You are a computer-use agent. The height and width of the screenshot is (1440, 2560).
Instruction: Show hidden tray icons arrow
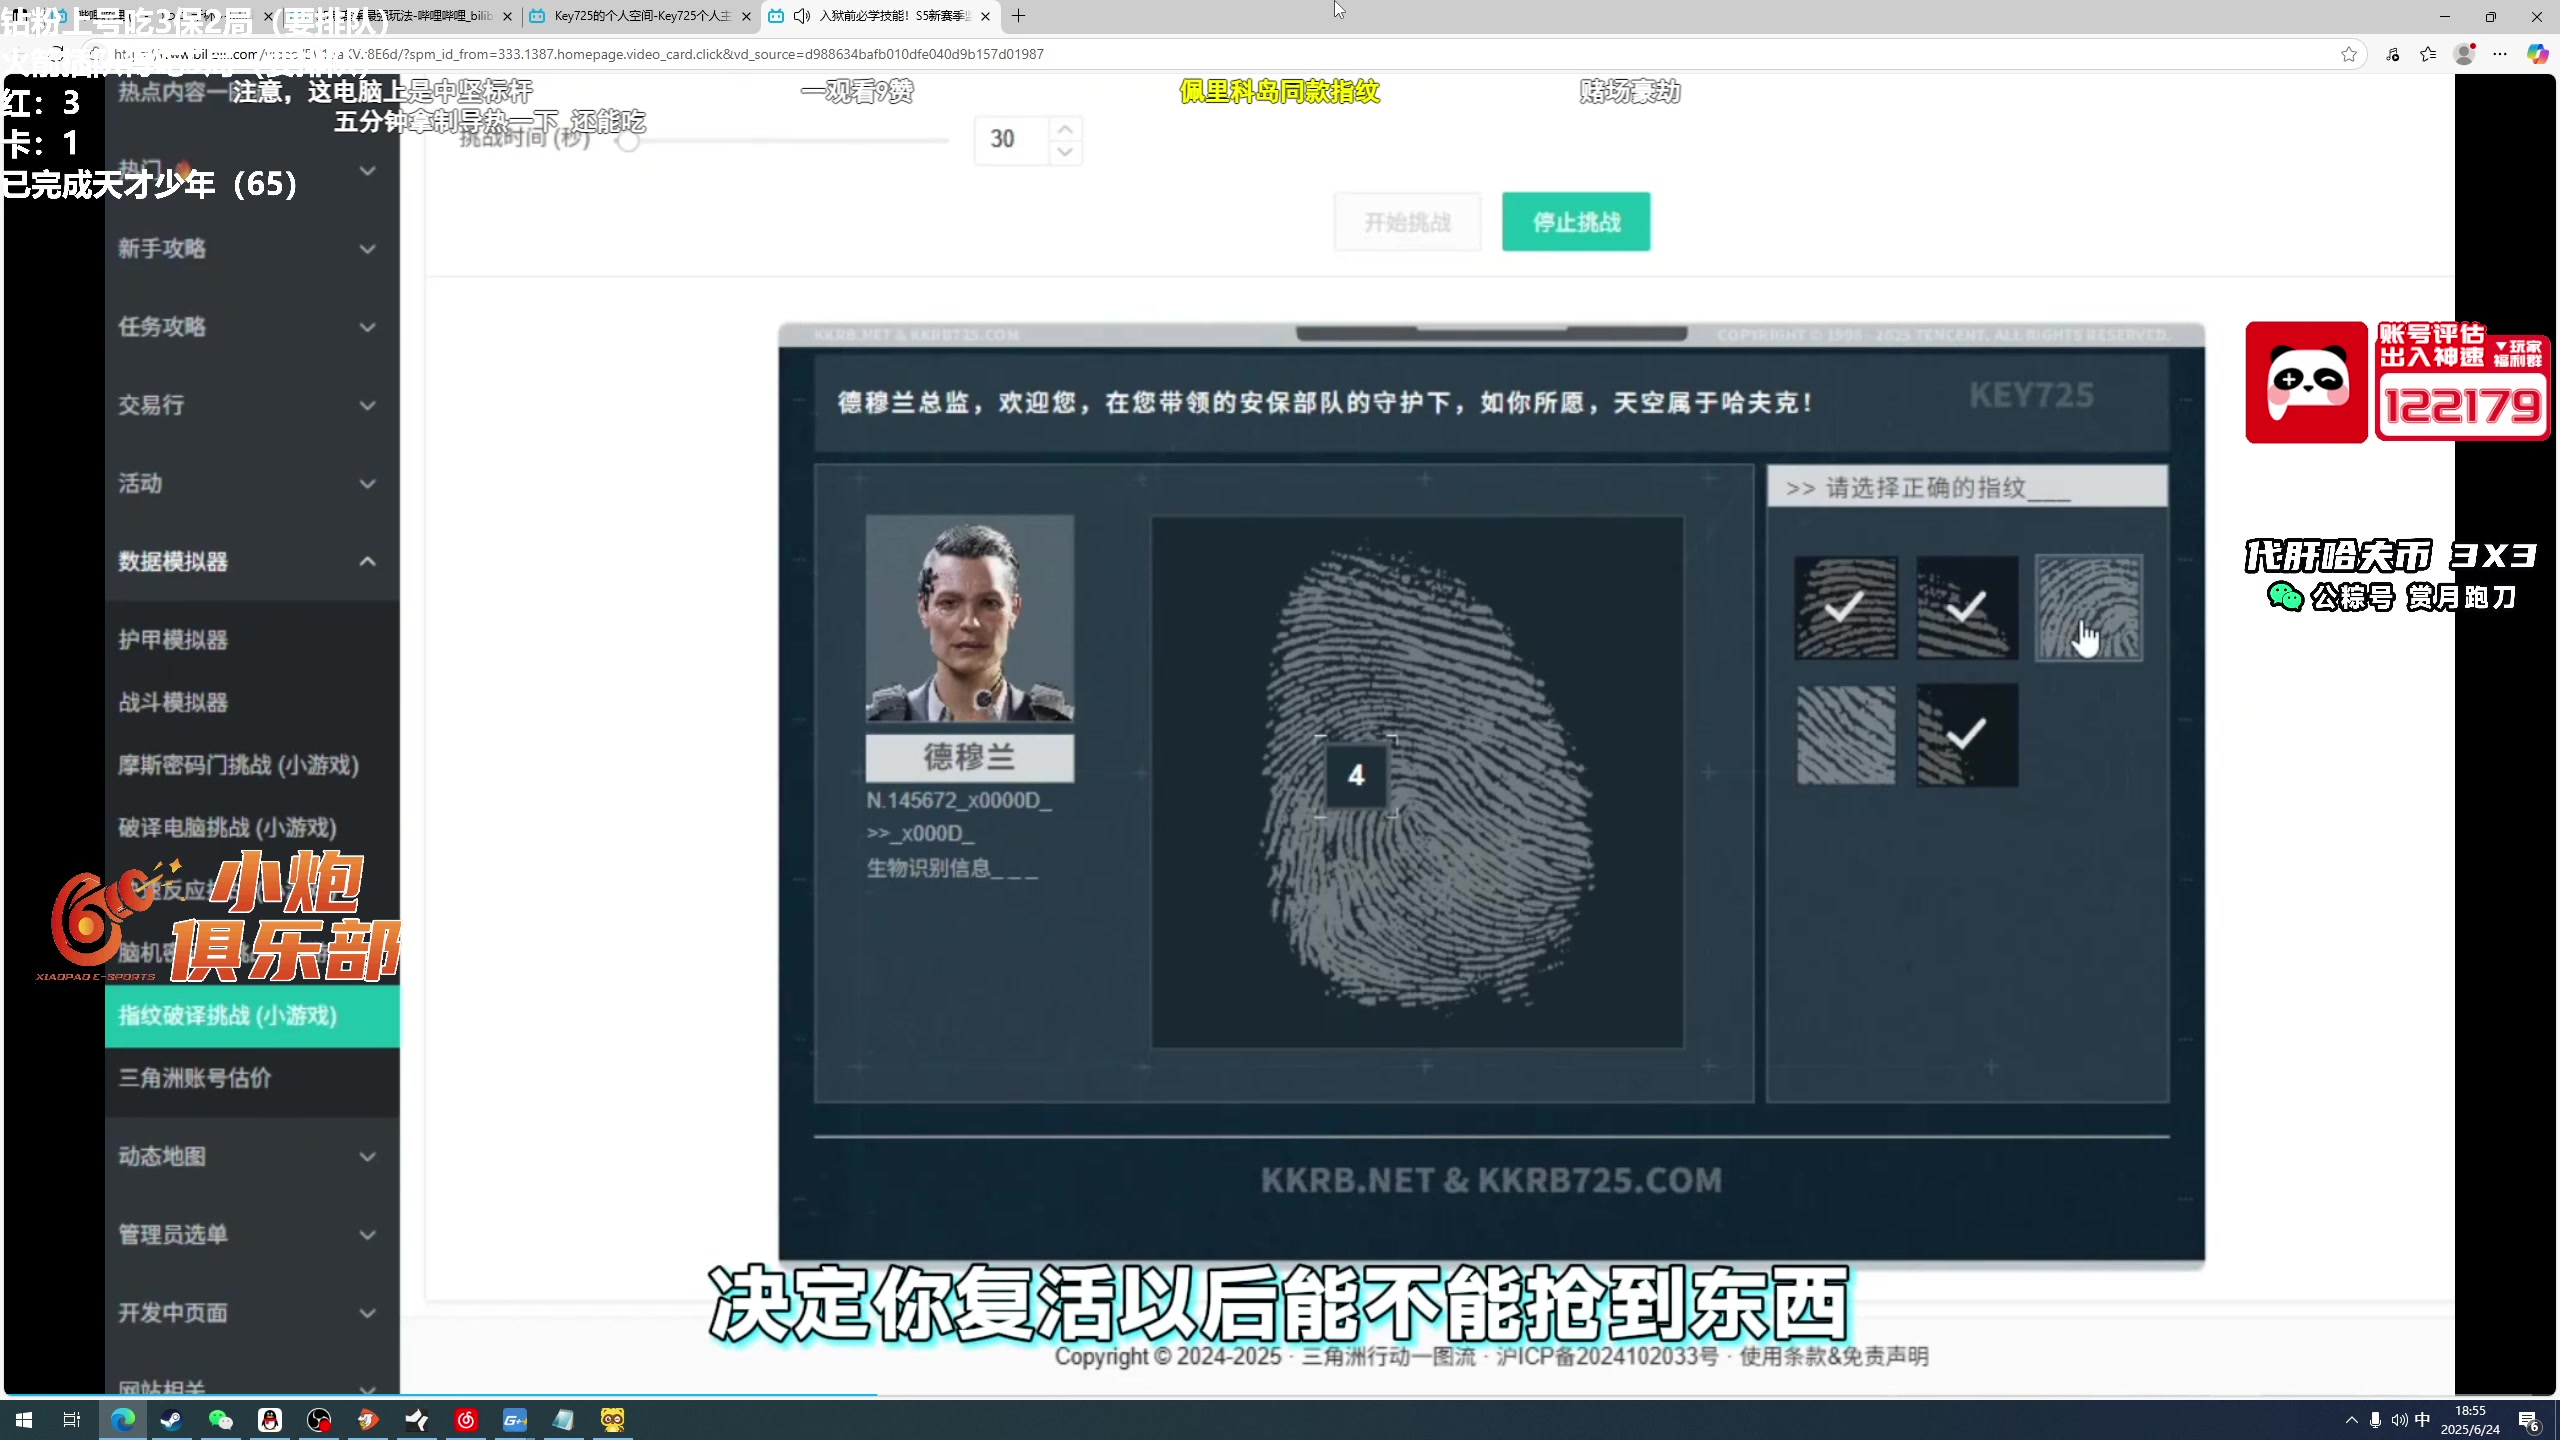tap(2351, 1420)
